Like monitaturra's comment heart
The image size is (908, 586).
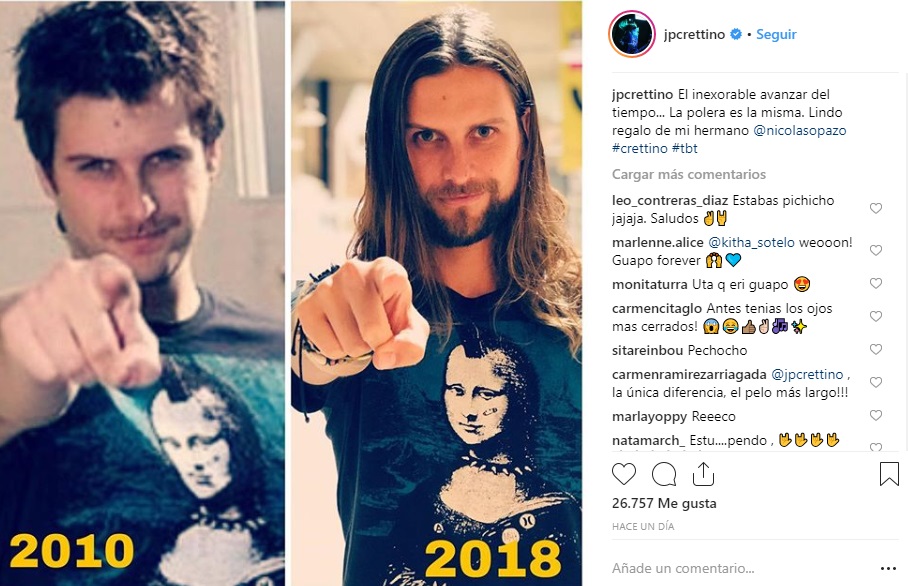point(876,283)
